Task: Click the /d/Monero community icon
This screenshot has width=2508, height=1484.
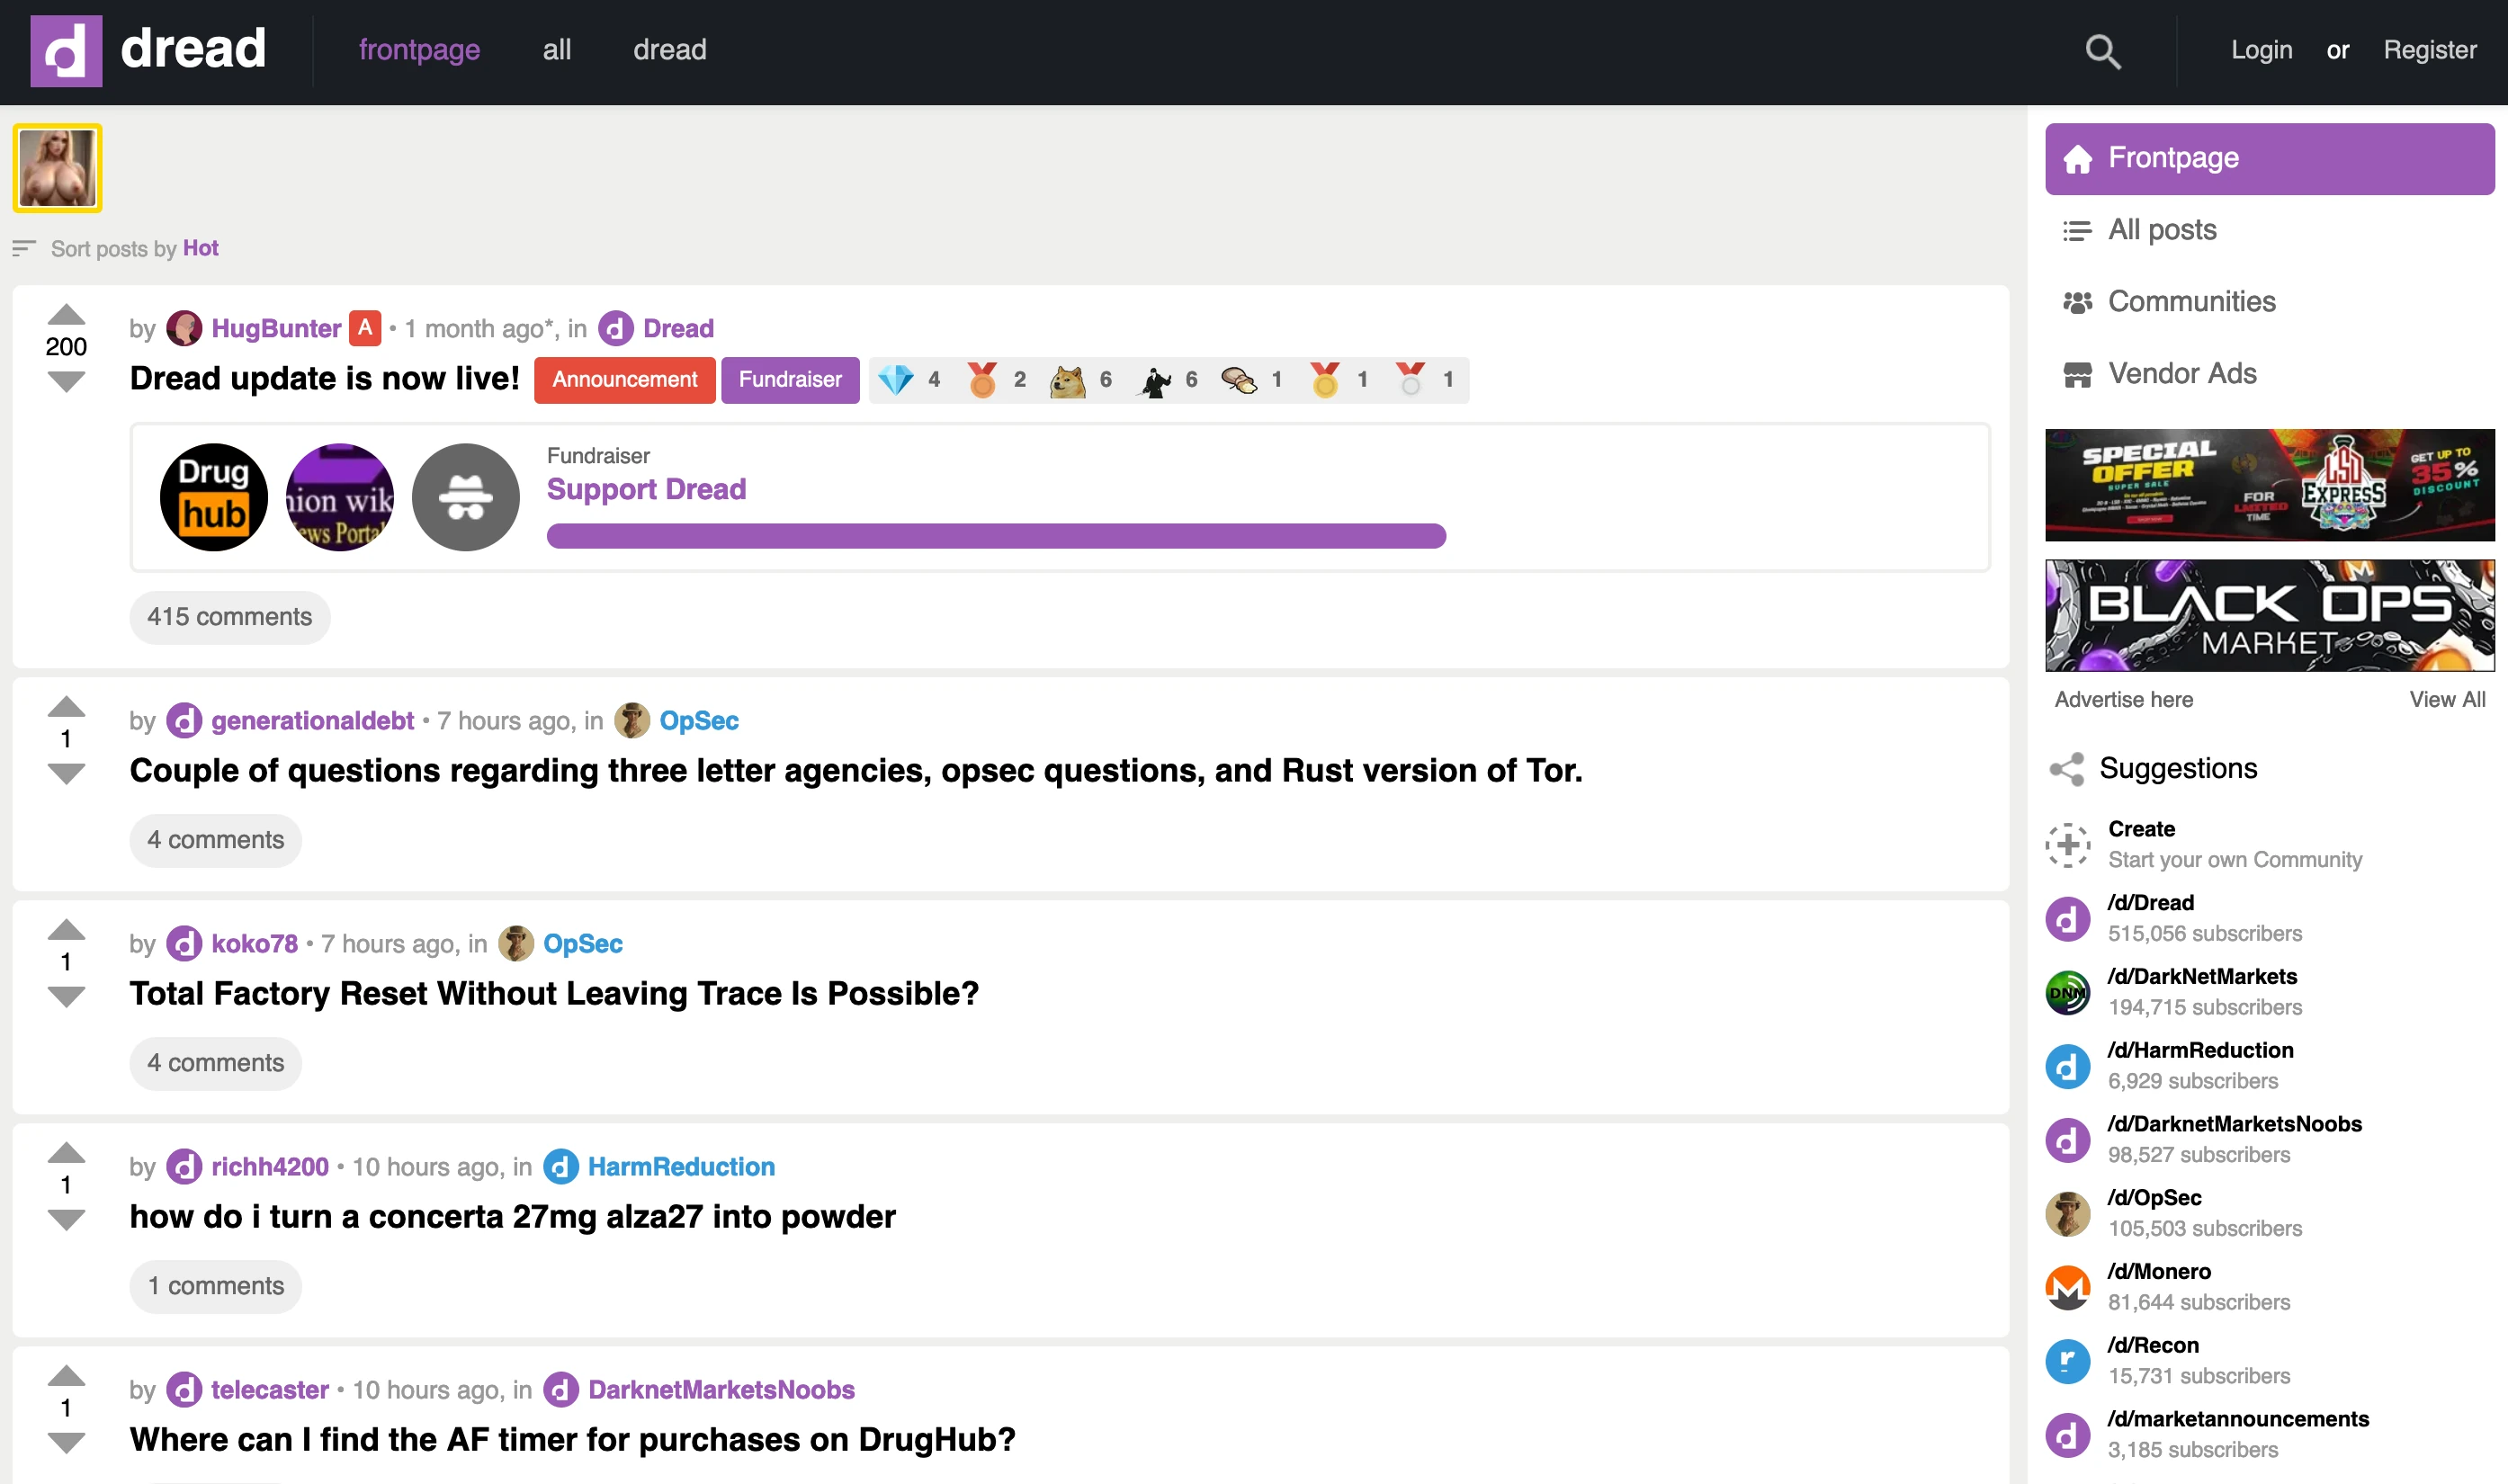Action: [x=2068, y=1285]
